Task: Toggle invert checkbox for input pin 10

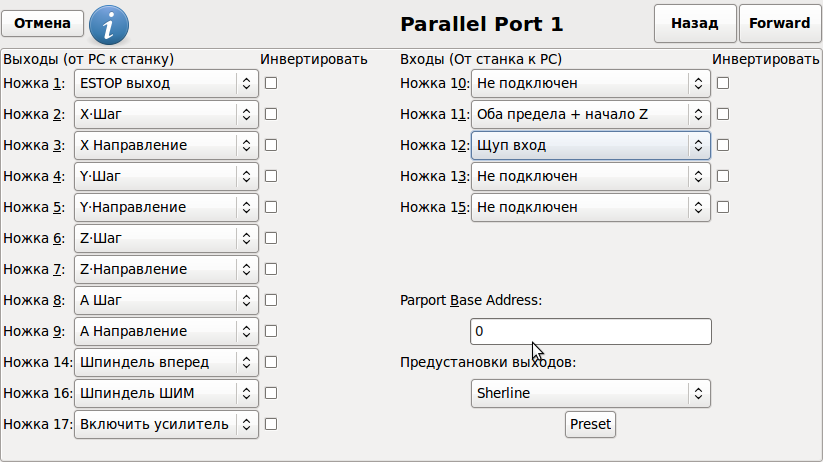Action: [x=723, y=83]
